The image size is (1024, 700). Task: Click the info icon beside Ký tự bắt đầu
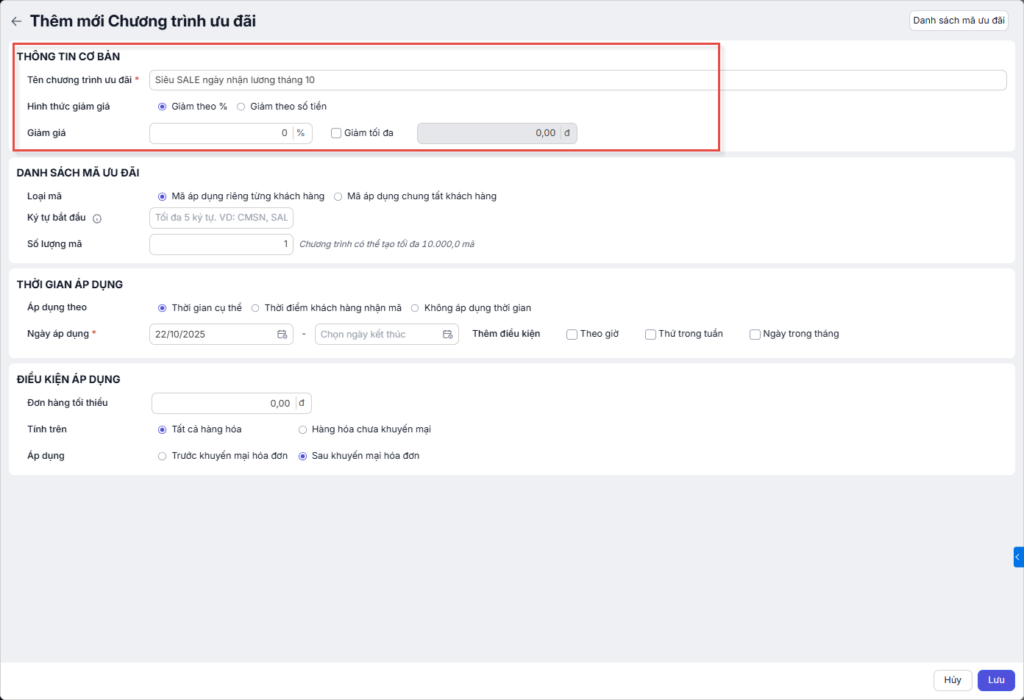point(97,218)
